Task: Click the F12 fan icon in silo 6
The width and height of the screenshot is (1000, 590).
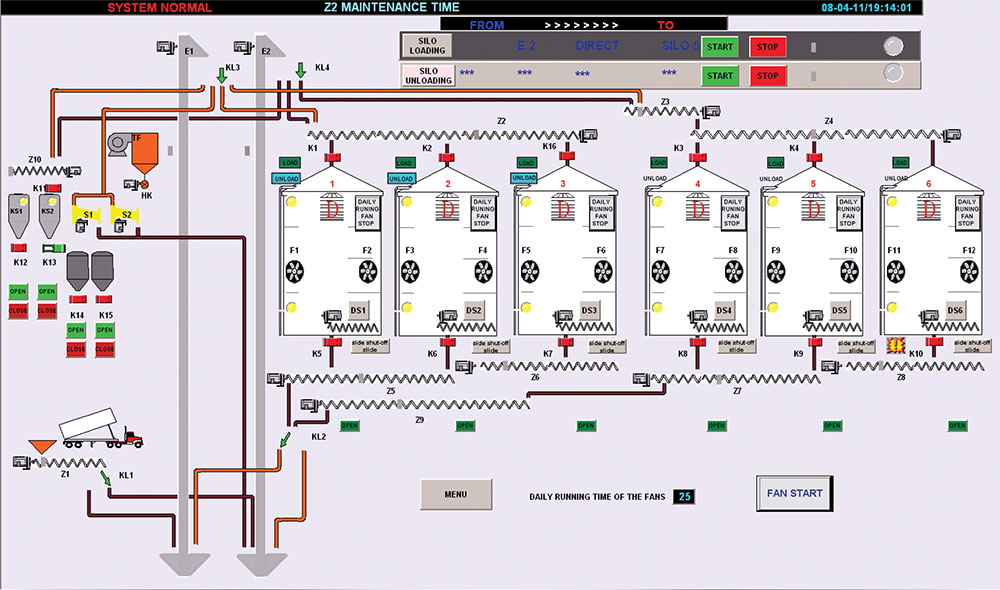Action: pos(967,270)
